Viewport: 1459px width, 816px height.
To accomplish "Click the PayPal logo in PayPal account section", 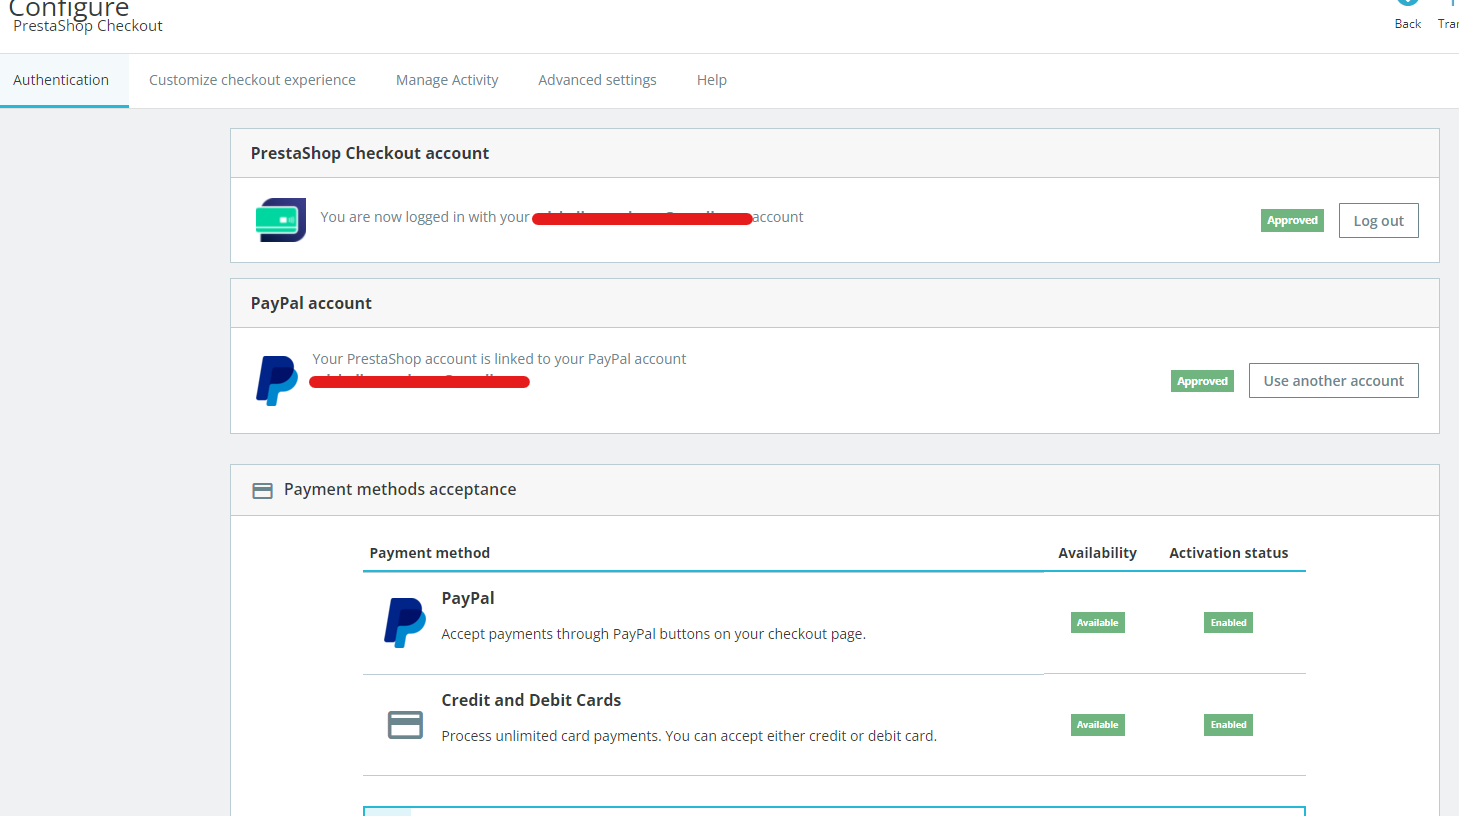I will [277, 381].
